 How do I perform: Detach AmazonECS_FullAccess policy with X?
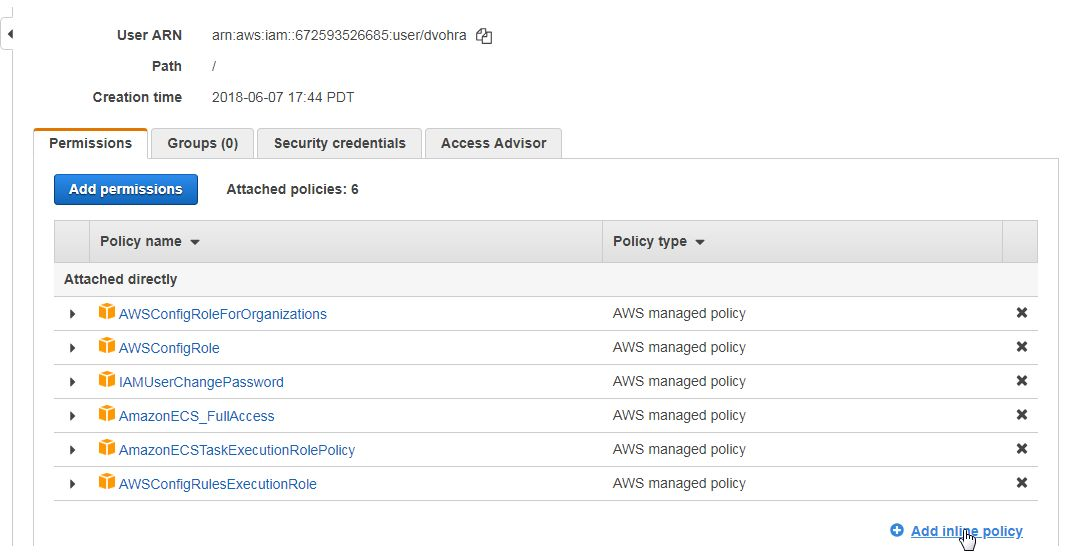[x=1021, y=415]
